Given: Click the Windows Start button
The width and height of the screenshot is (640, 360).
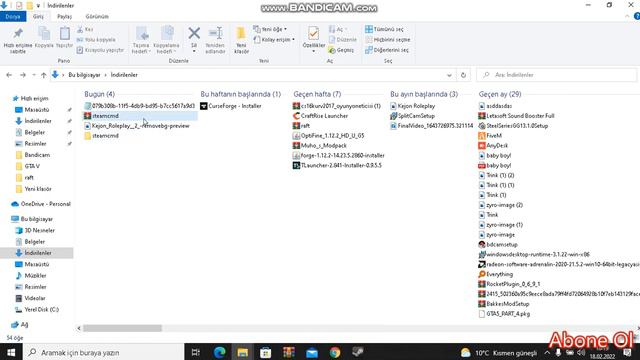Looking at the screenshot, I should pos(11,352).
